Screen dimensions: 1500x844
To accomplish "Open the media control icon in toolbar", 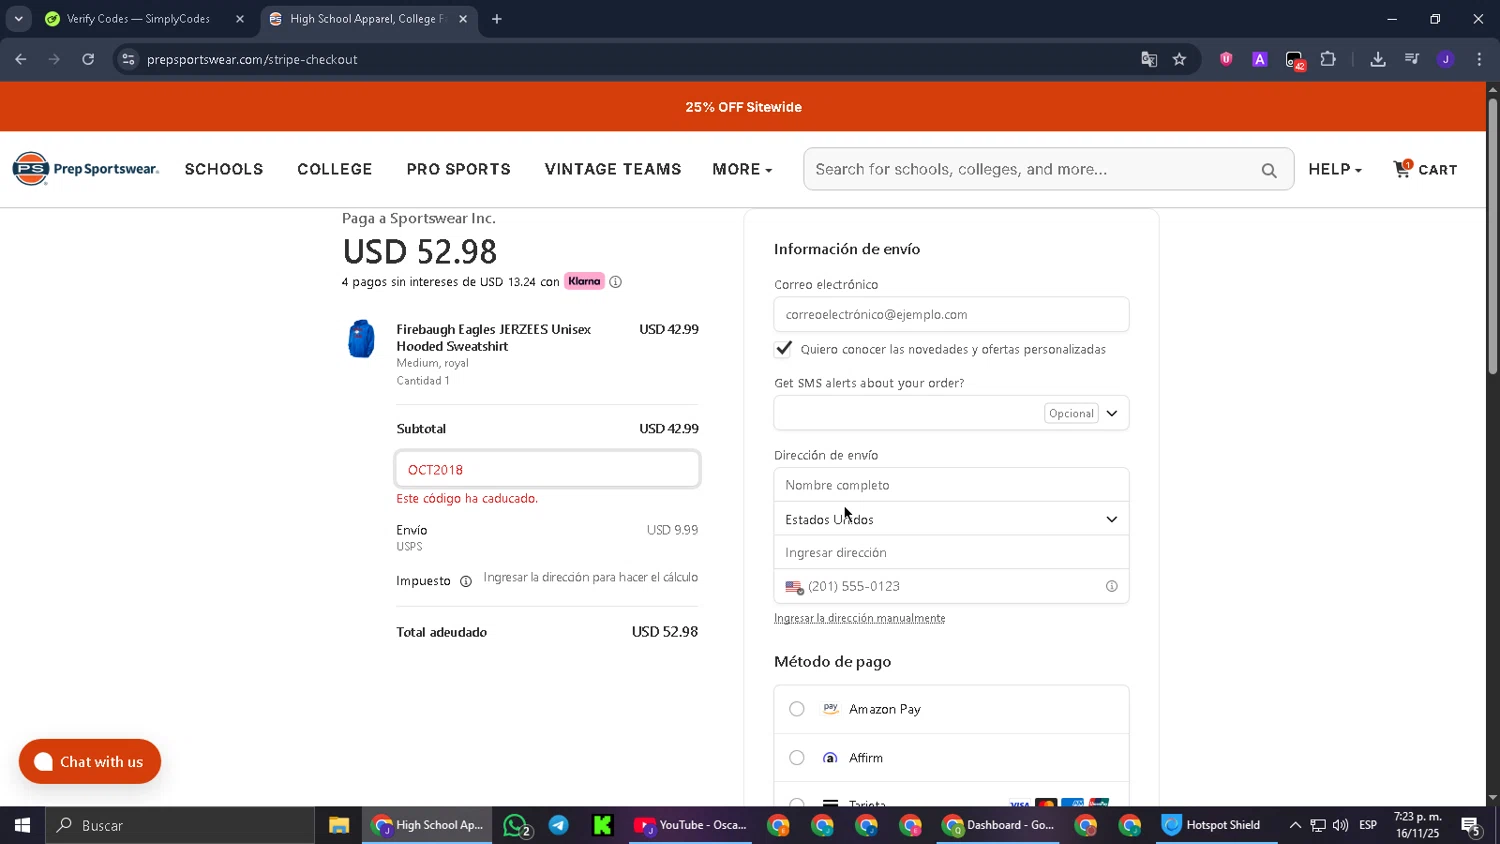I will coord(1412,59).
